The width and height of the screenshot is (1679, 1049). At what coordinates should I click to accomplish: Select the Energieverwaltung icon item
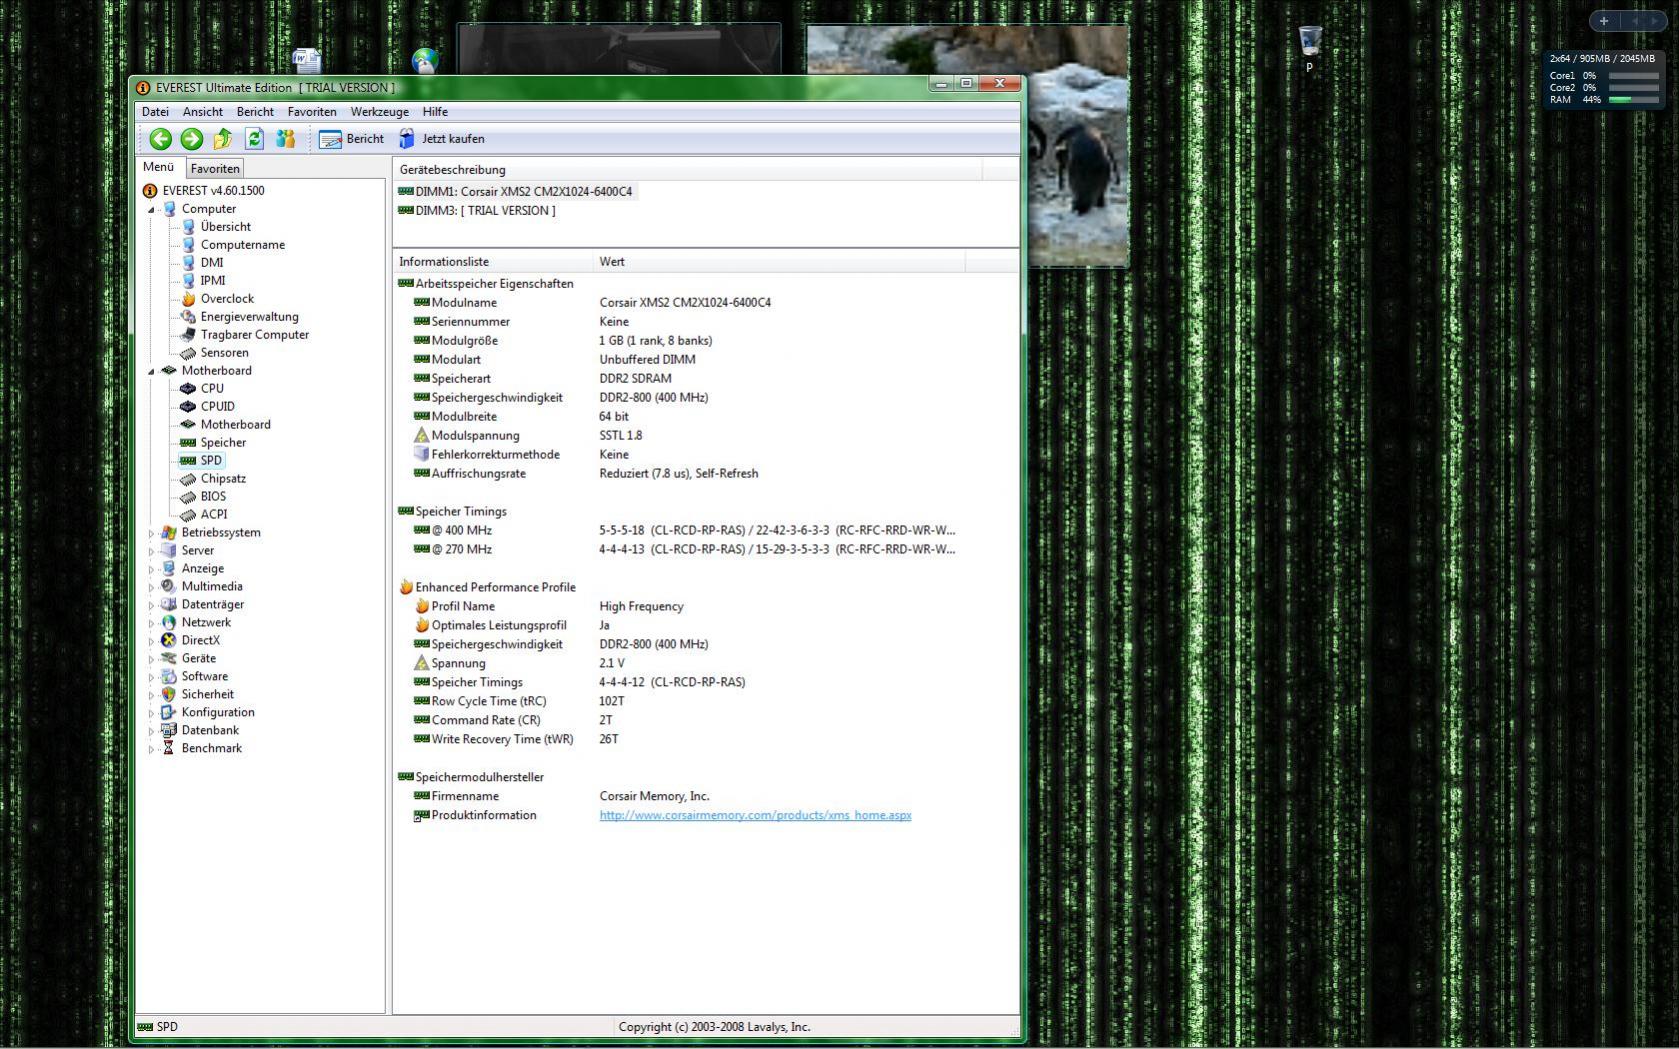(x=188, y=317)
